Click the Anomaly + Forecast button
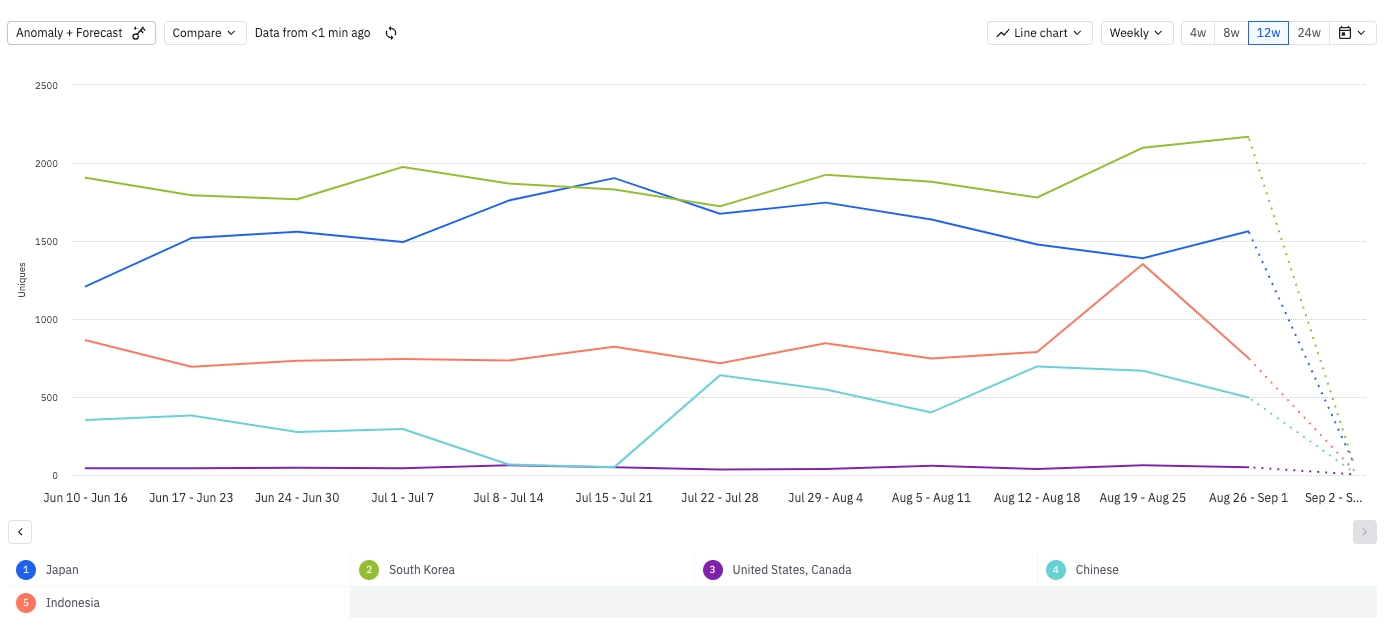The width and height of the screenshot is (1389, 633). tap(81, 33)
